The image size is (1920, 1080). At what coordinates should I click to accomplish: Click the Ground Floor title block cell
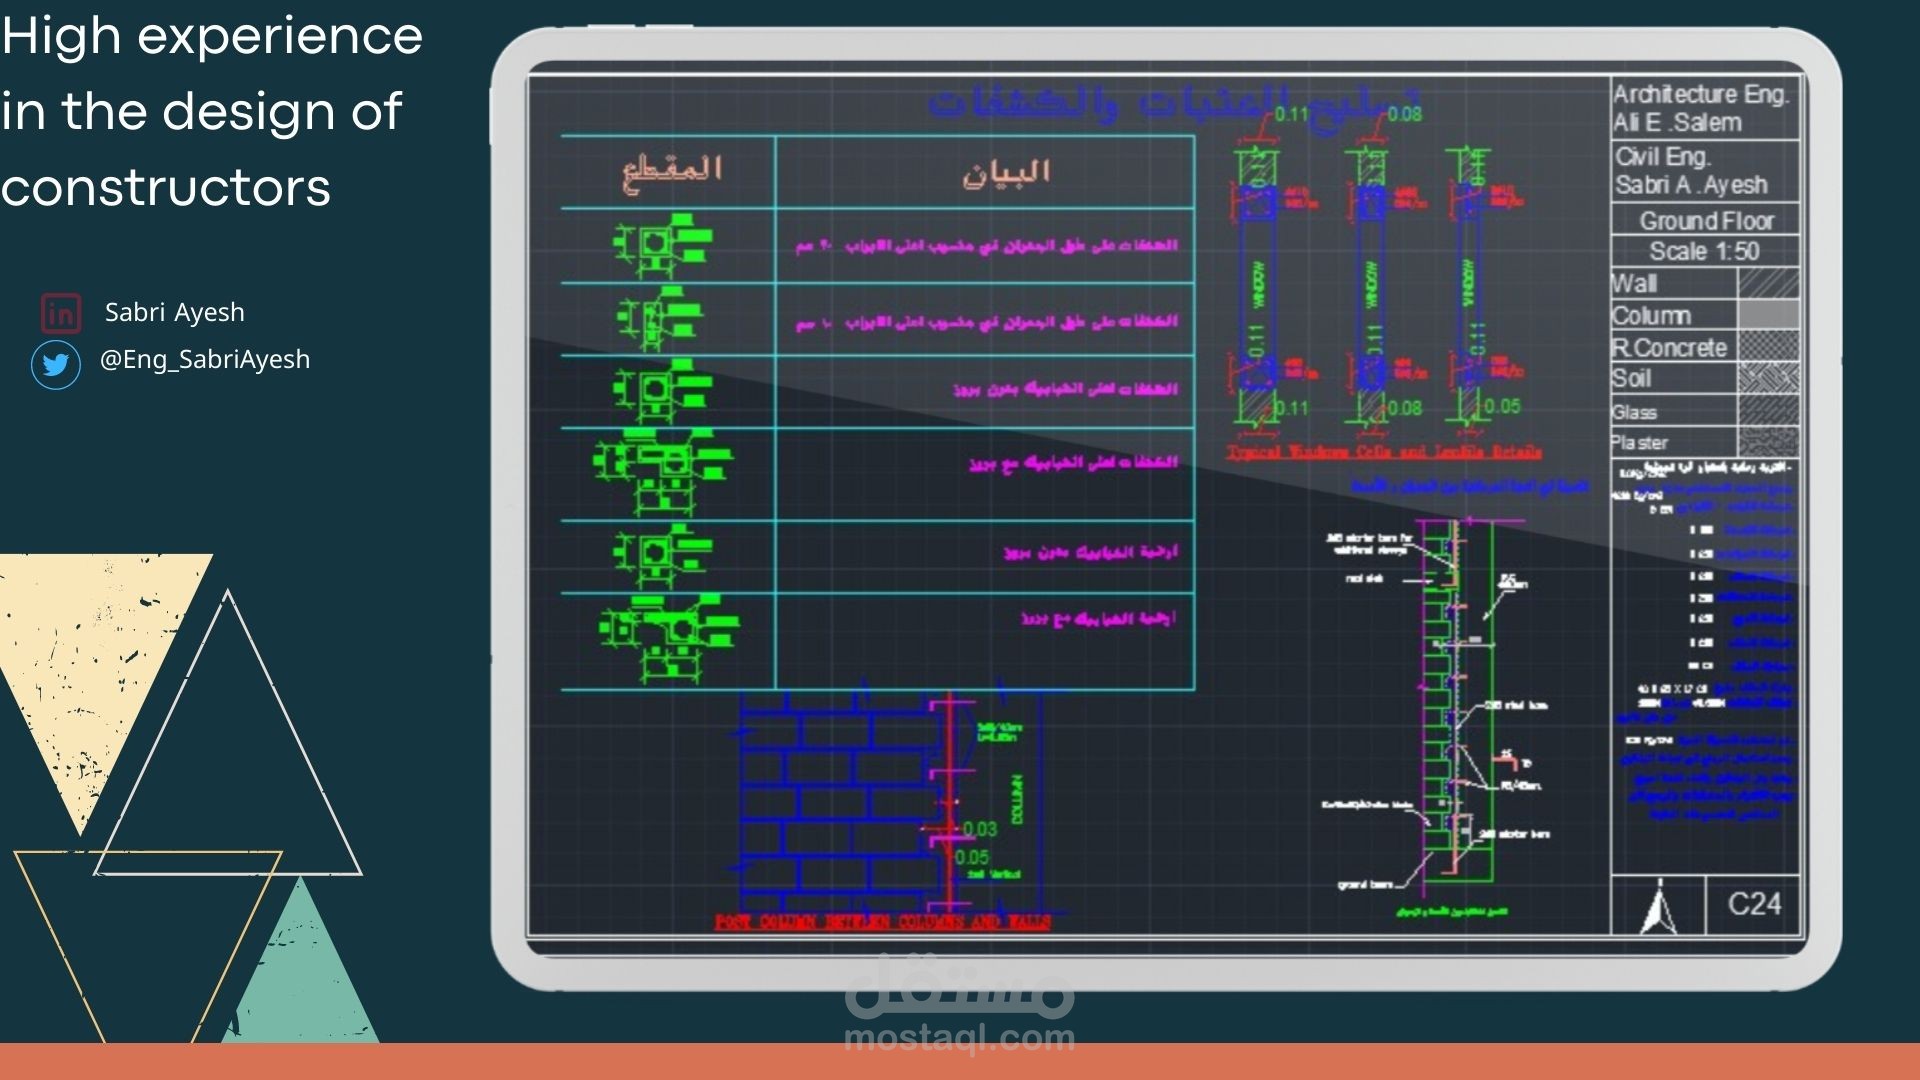click(1705, 220)
